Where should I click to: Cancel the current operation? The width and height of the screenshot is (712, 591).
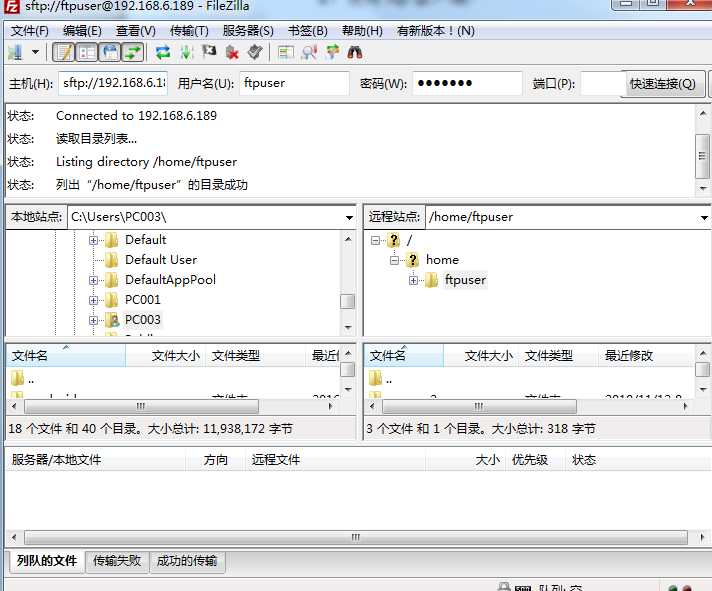(209, 51)
